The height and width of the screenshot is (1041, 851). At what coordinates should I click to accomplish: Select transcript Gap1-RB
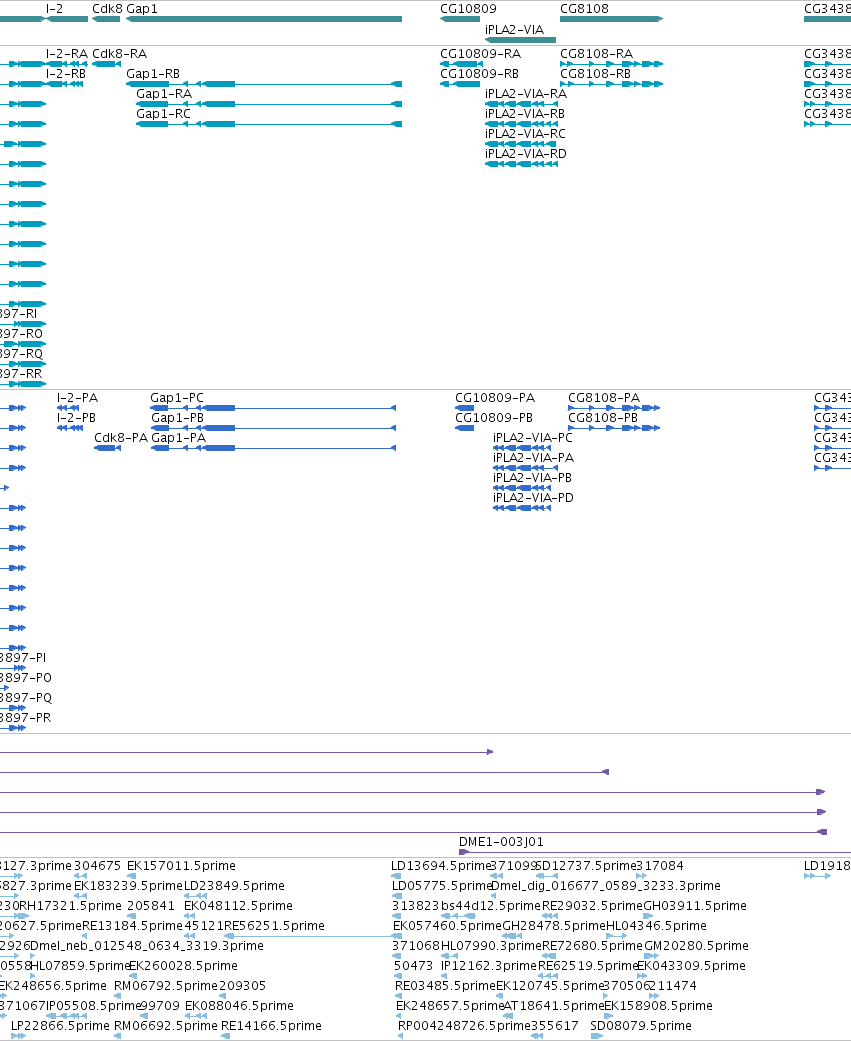[264, 84]
